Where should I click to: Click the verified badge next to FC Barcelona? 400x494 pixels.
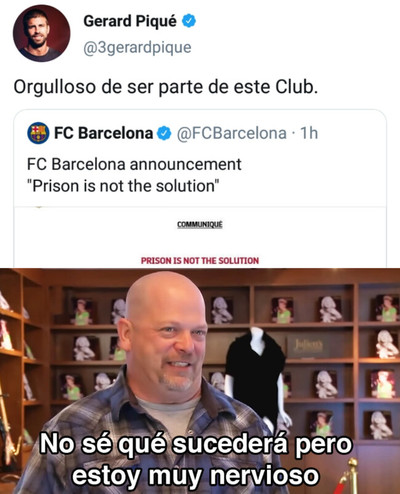[164, 133]
